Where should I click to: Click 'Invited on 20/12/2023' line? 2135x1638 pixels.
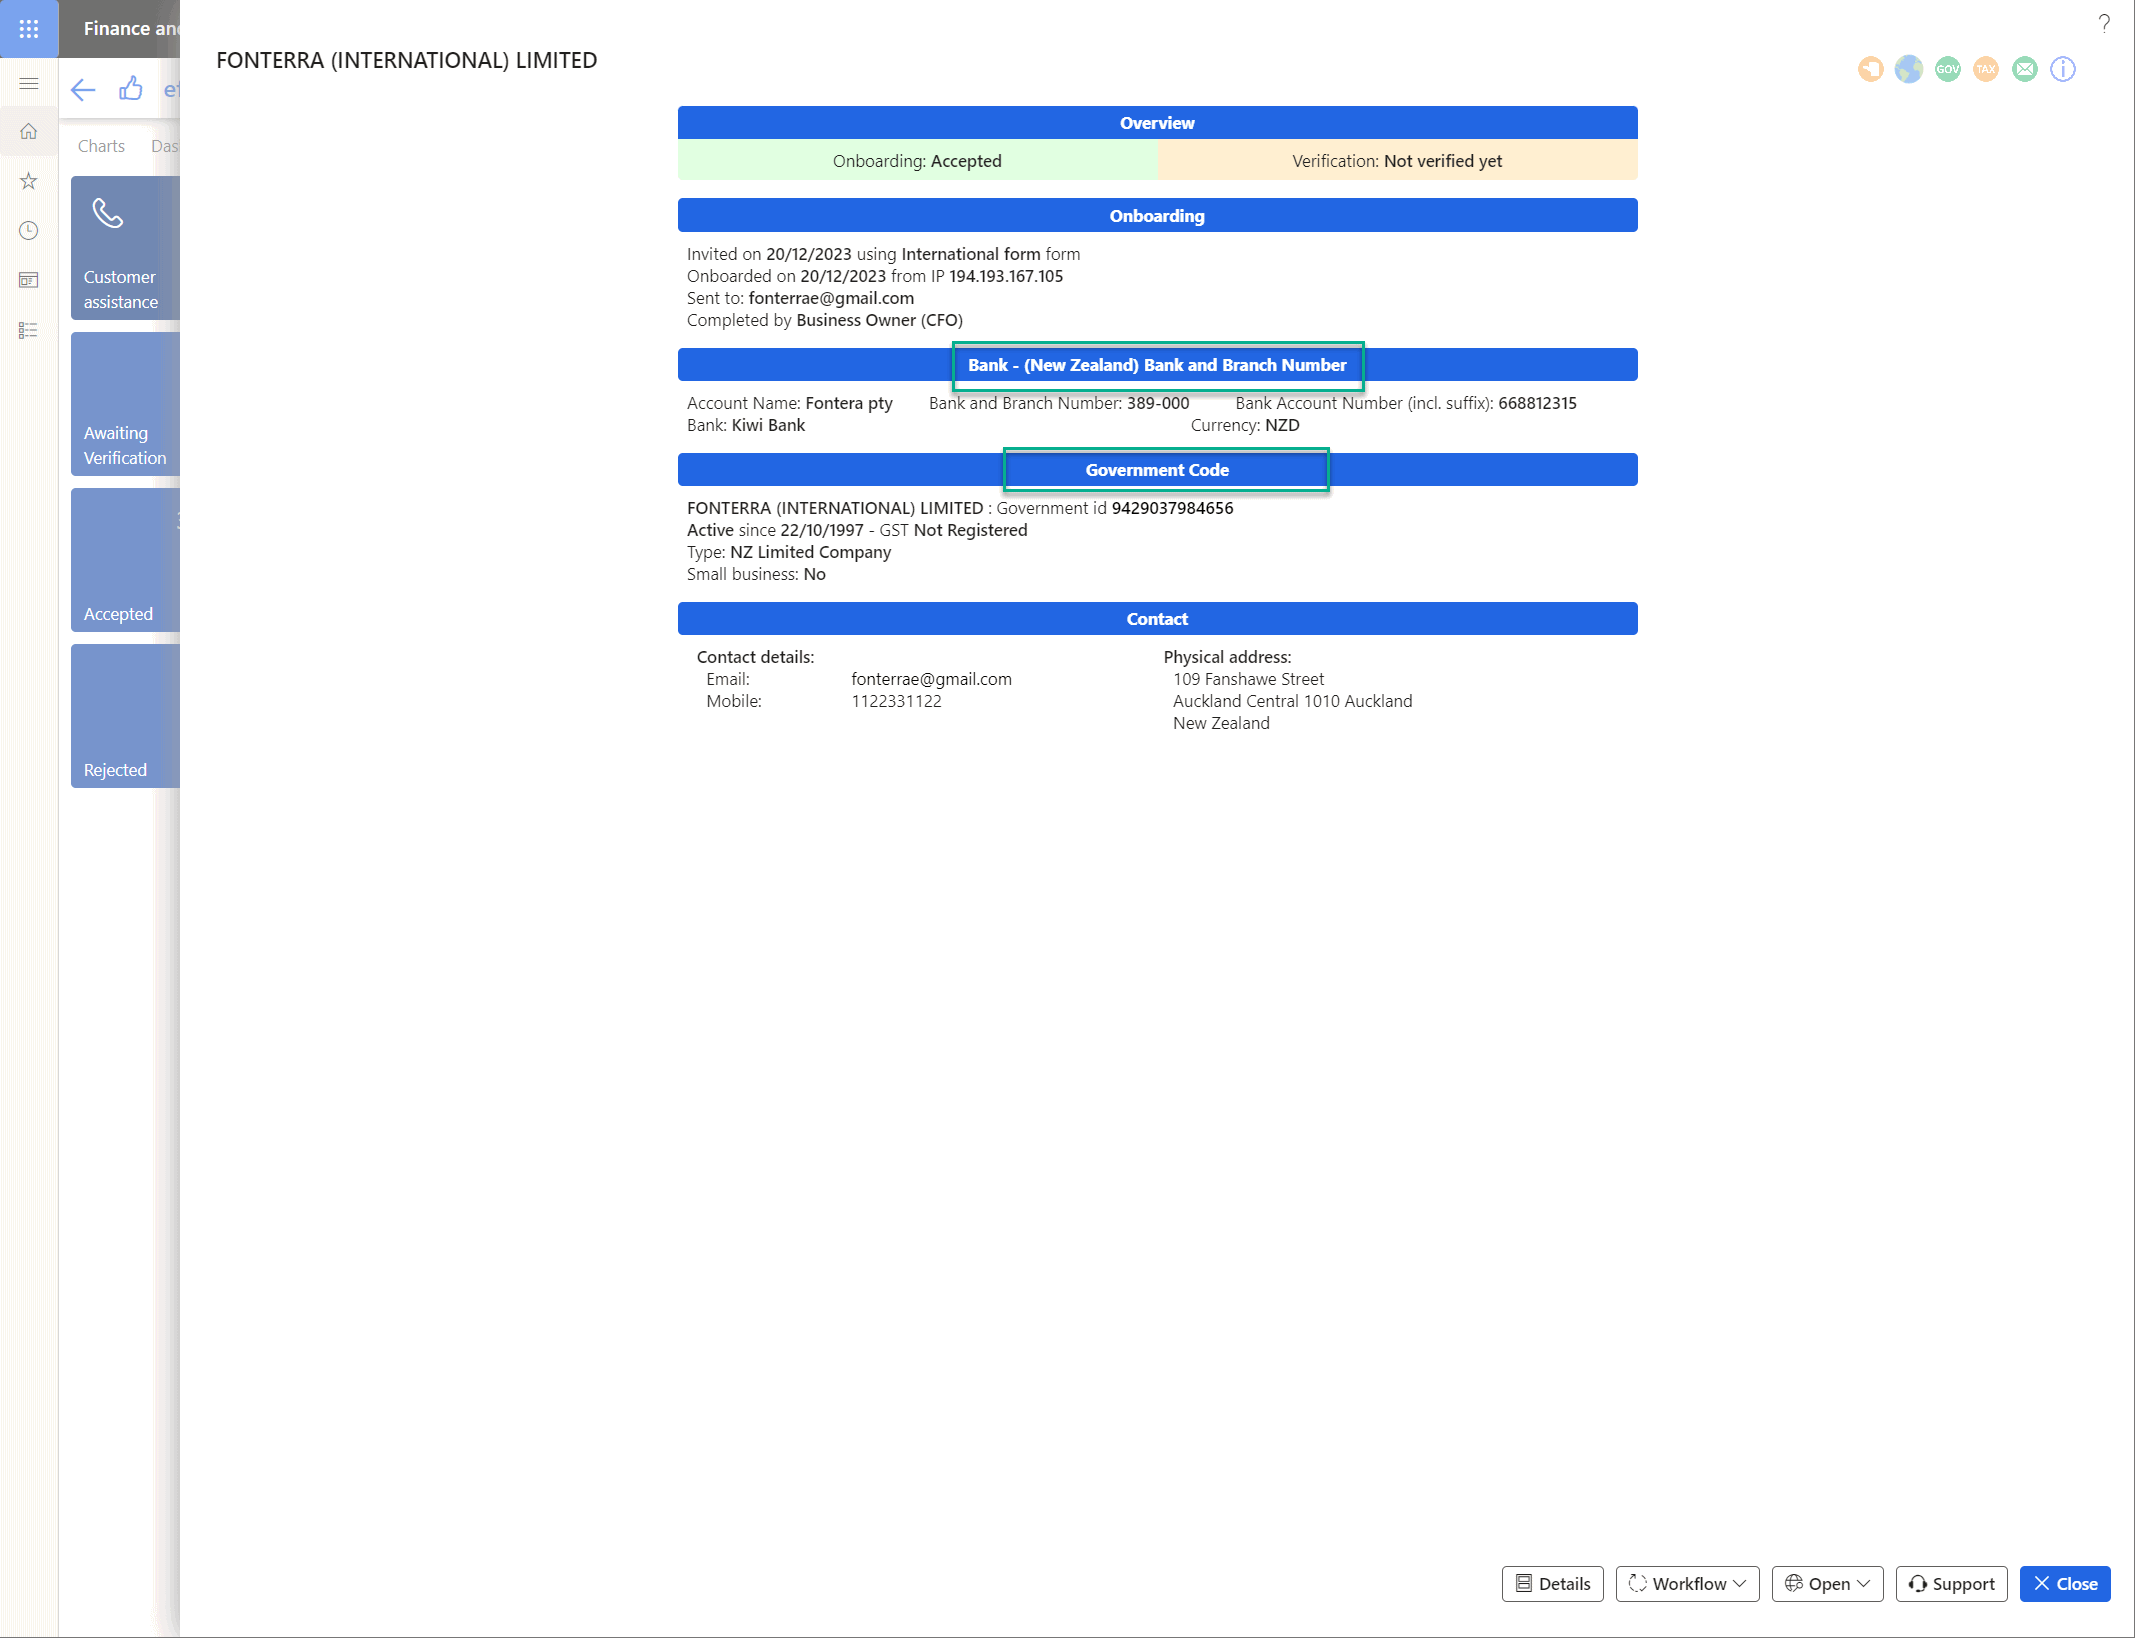click(x=883, y=254)
